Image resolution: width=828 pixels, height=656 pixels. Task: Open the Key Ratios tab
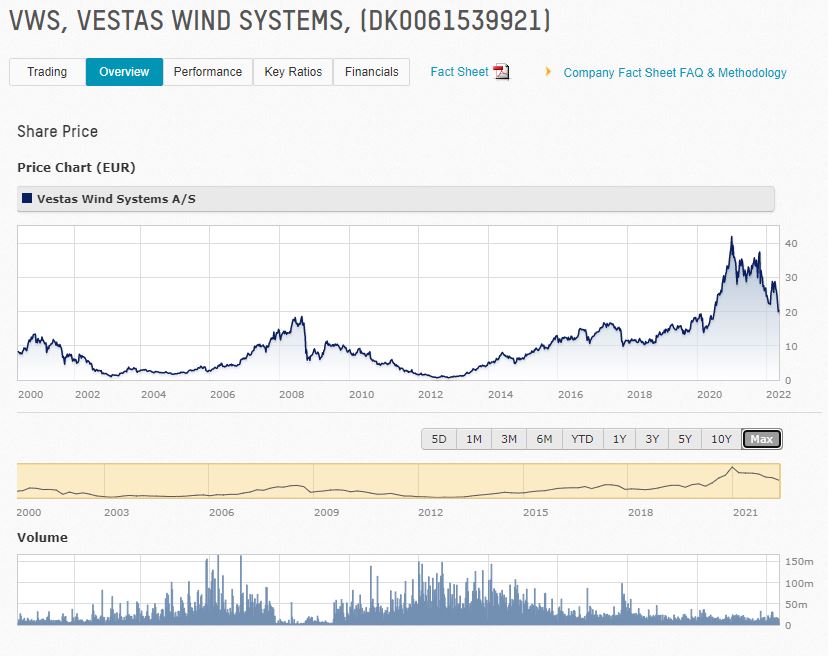pos(293,71)
